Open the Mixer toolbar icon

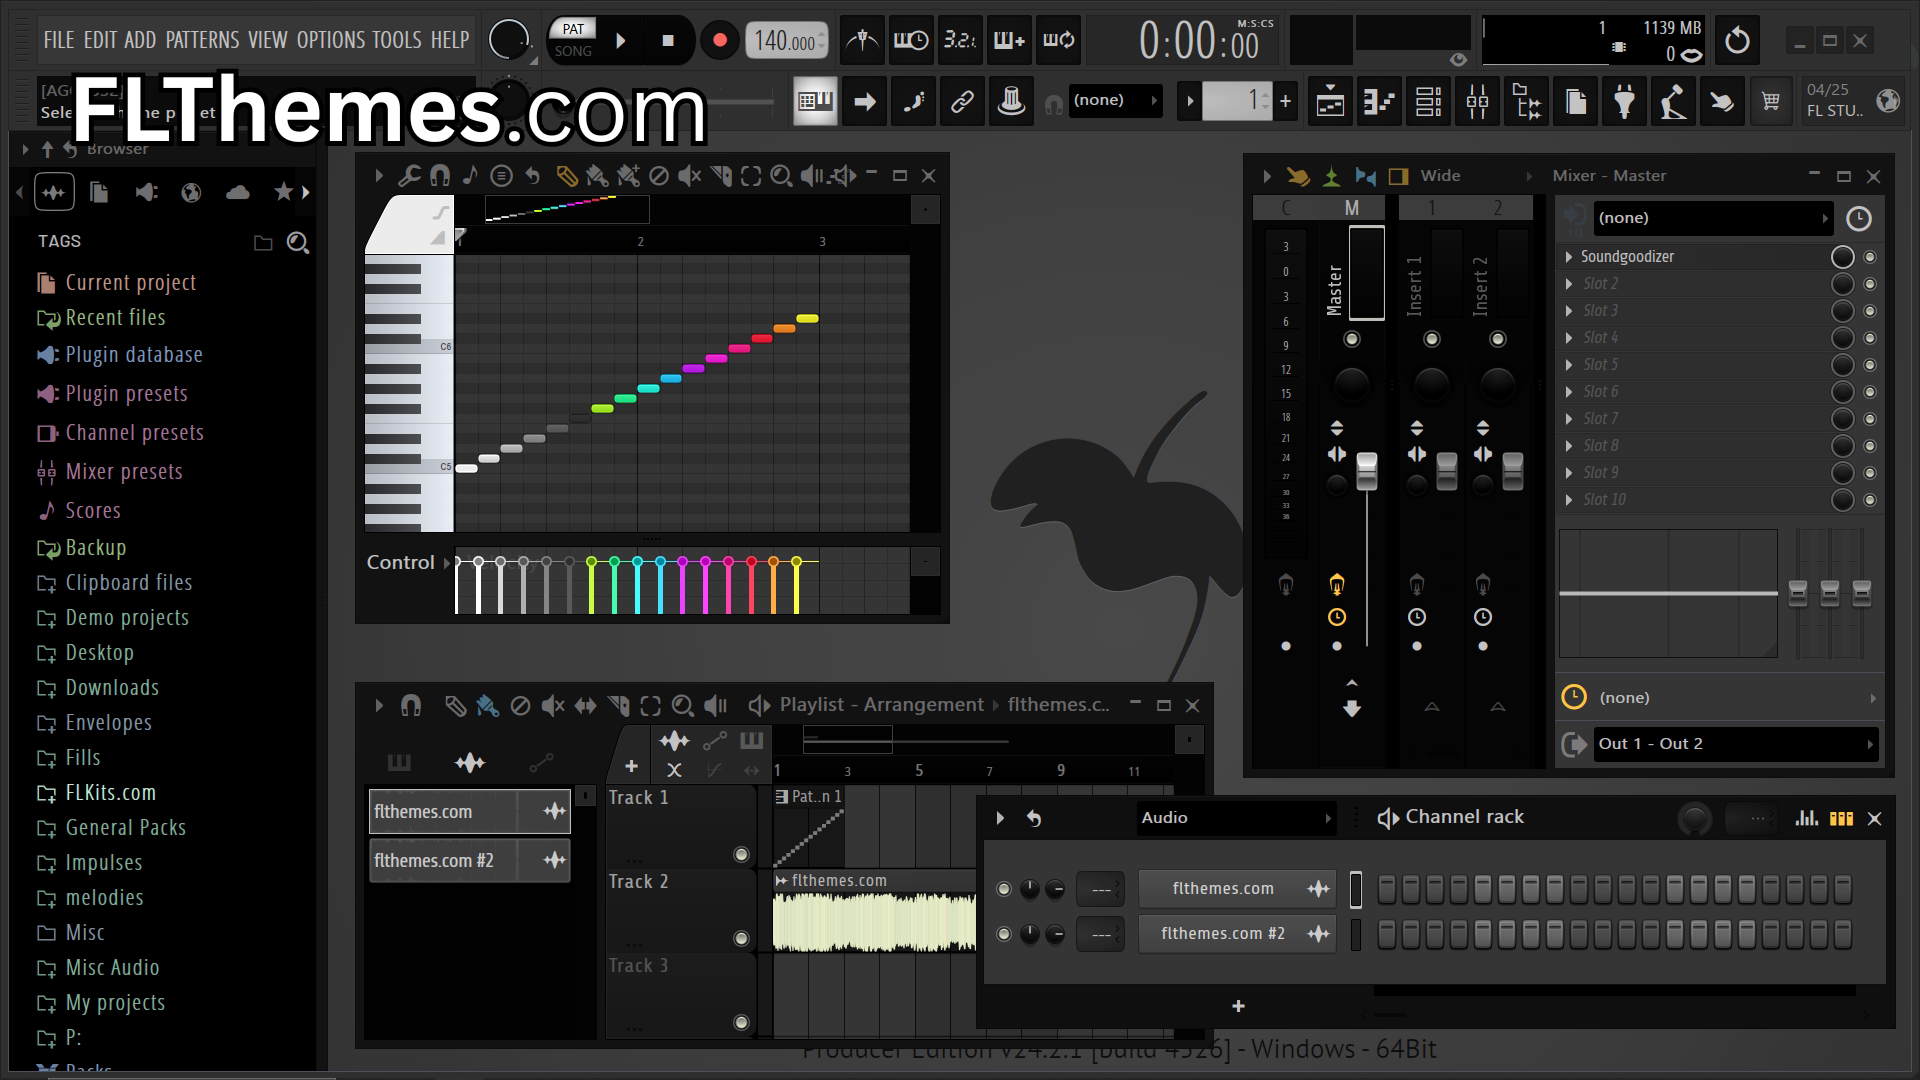click(x=1477, y=101)
